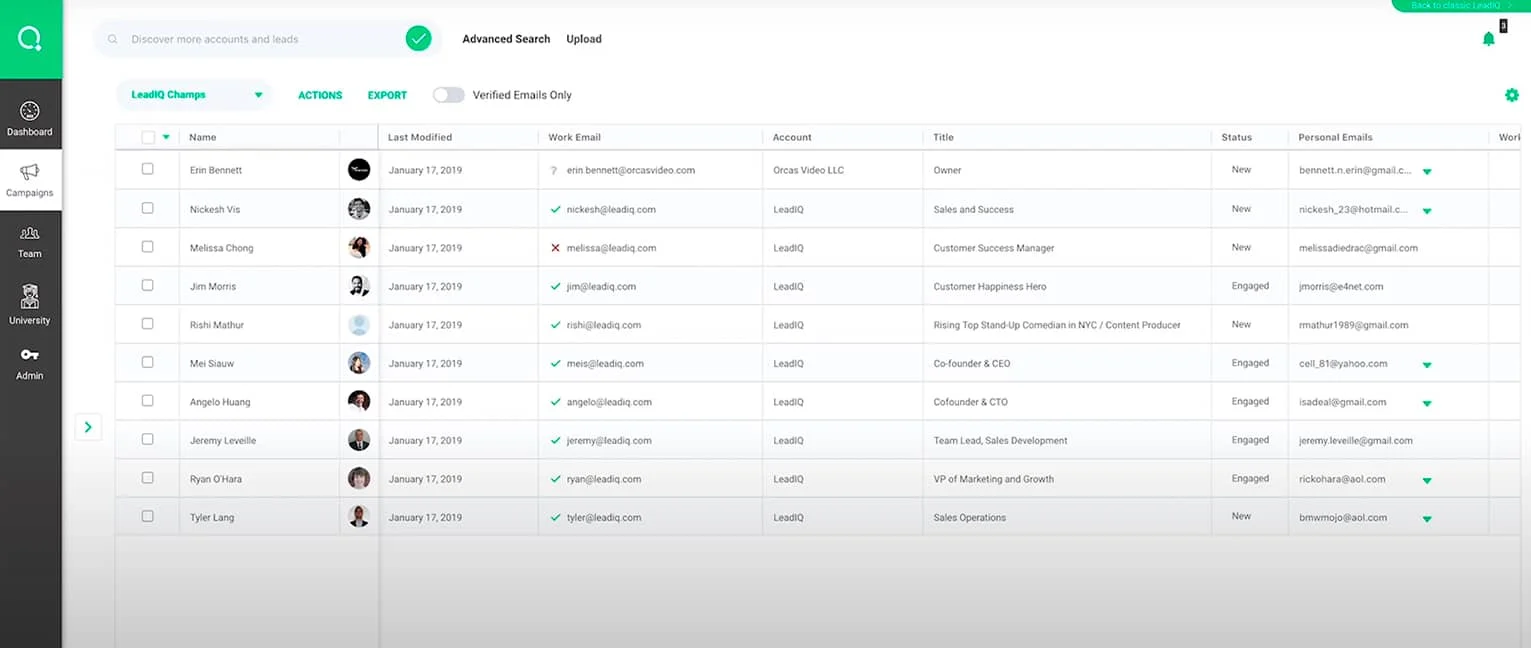
Task: Switch to Campaigns in the sidebar
Action: (x=30, y=179)
